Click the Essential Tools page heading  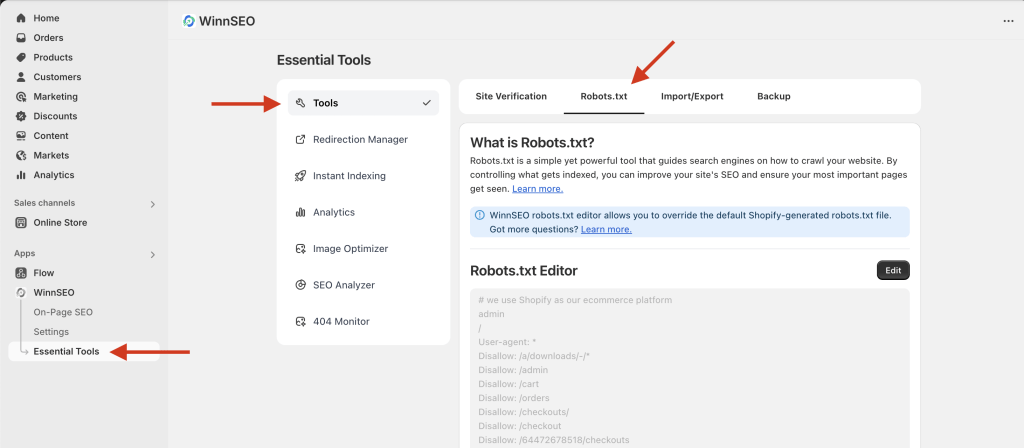tap(324, 60)
